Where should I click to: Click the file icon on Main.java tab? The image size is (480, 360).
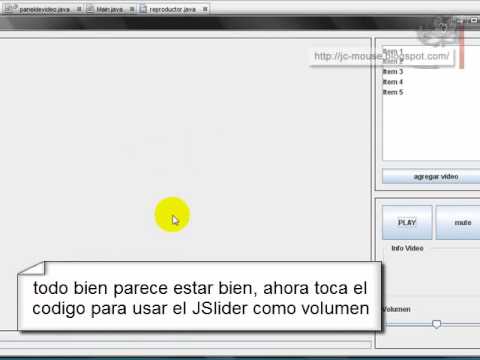90,9
